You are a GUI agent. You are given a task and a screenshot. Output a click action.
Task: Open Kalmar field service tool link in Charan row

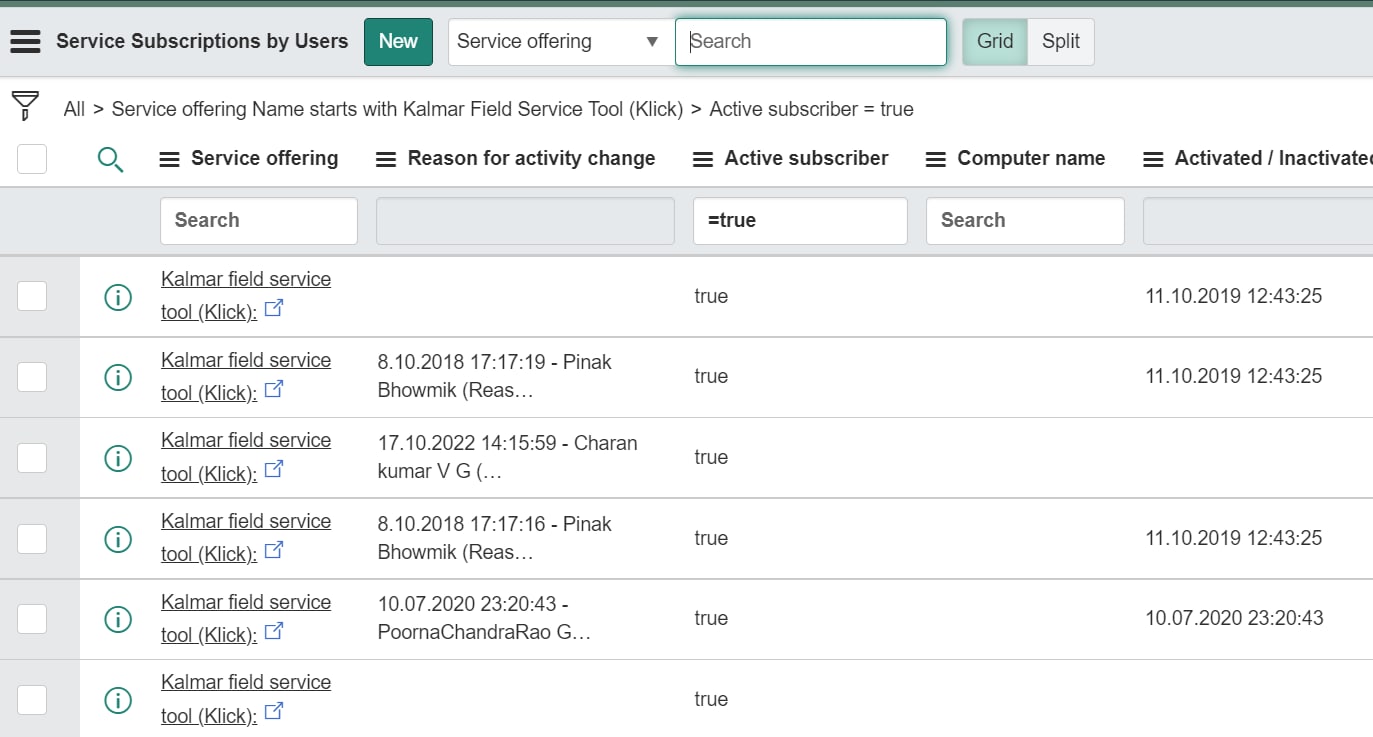point(246,457)
